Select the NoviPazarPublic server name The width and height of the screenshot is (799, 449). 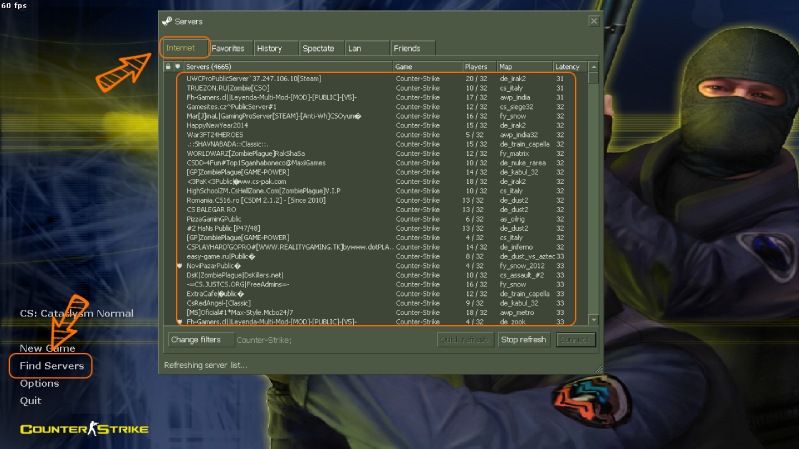214,266
